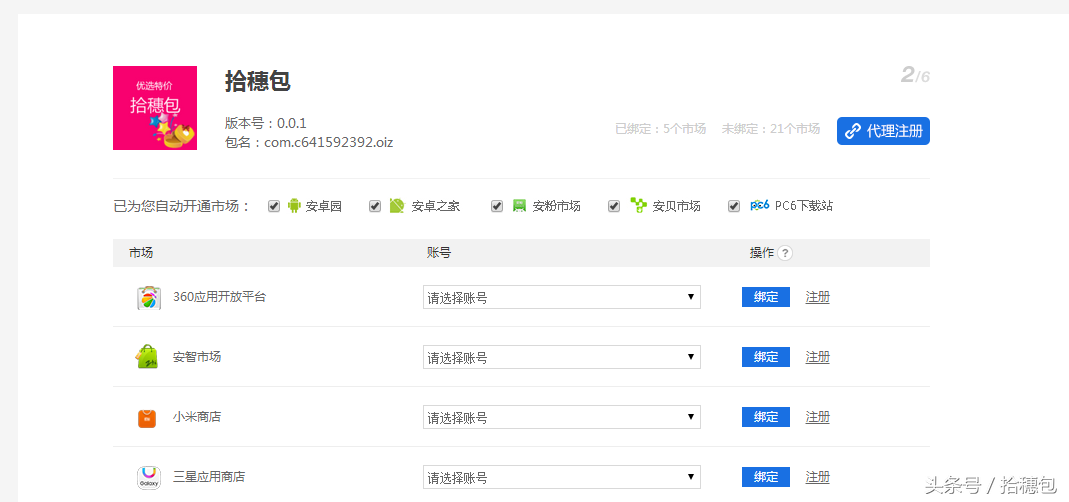Click the 版本号：0.0.1 text
The width and height of the screenshot is (1069, 502).
click(266, 123)
